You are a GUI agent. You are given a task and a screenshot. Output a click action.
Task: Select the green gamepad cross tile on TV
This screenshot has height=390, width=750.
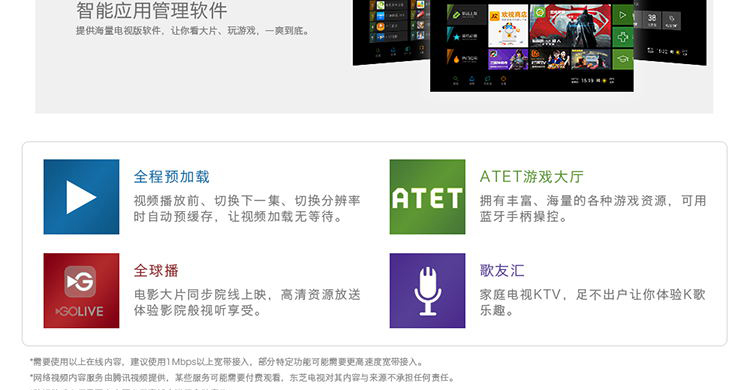(623, 37)
